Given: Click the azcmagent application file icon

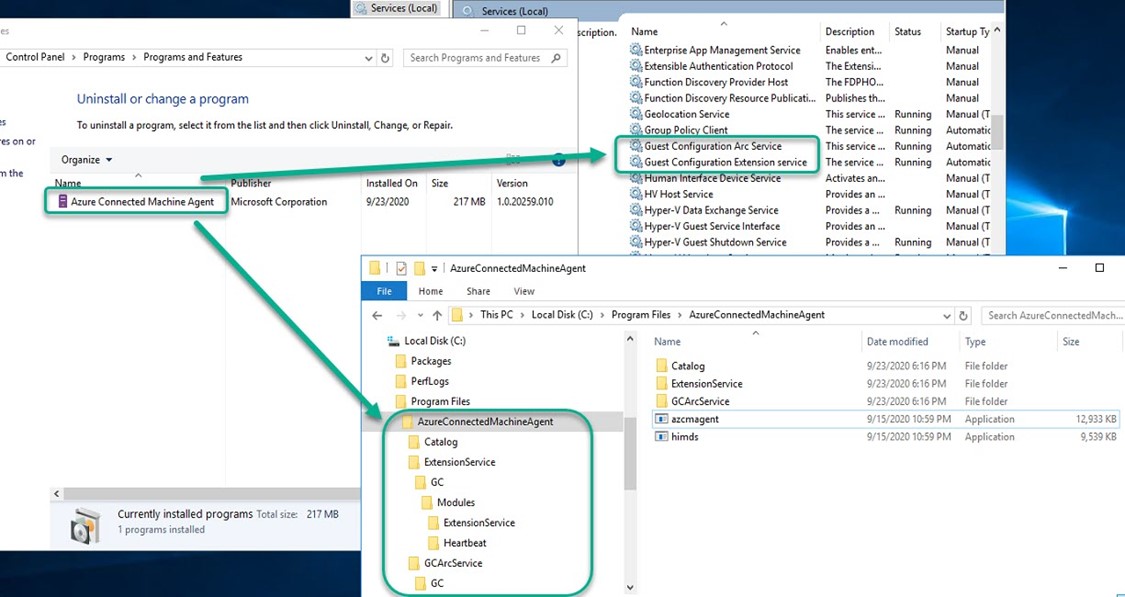Looking at the screenshot, I should coord(661,419).
